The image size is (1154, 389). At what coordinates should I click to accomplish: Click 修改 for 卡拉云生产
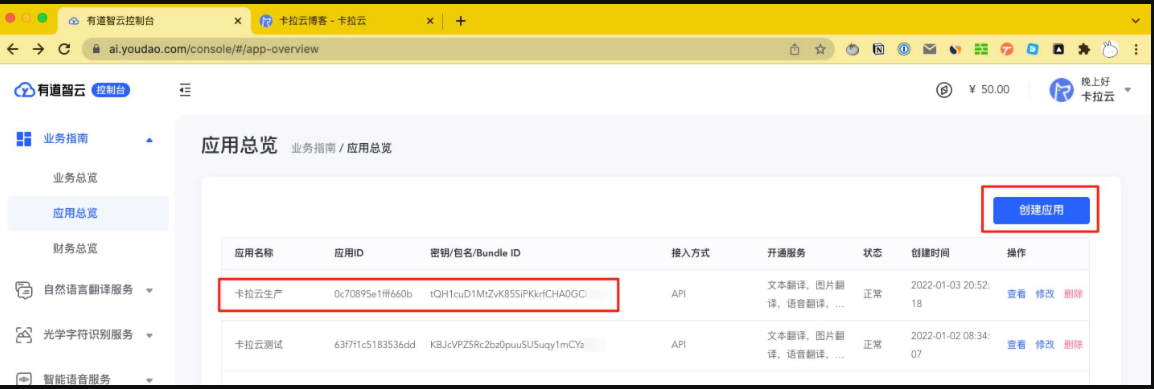pyautogui.click(x=1044, y=293)
